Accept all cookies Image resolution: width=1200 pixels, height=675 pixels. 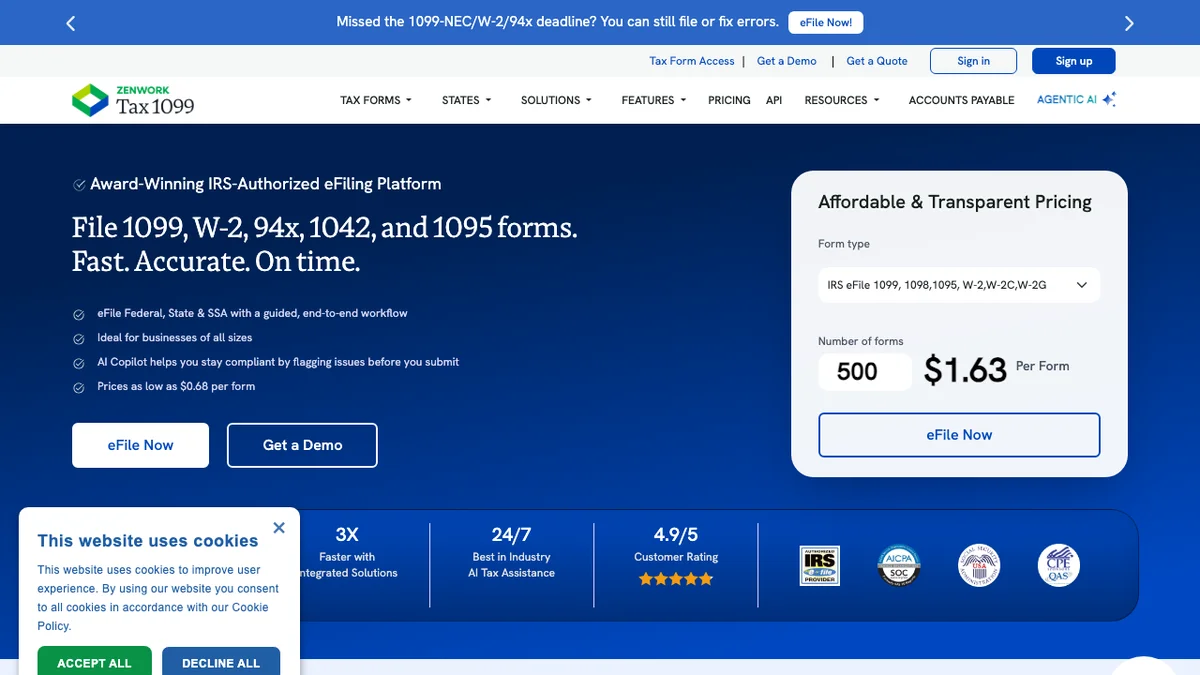94,661
